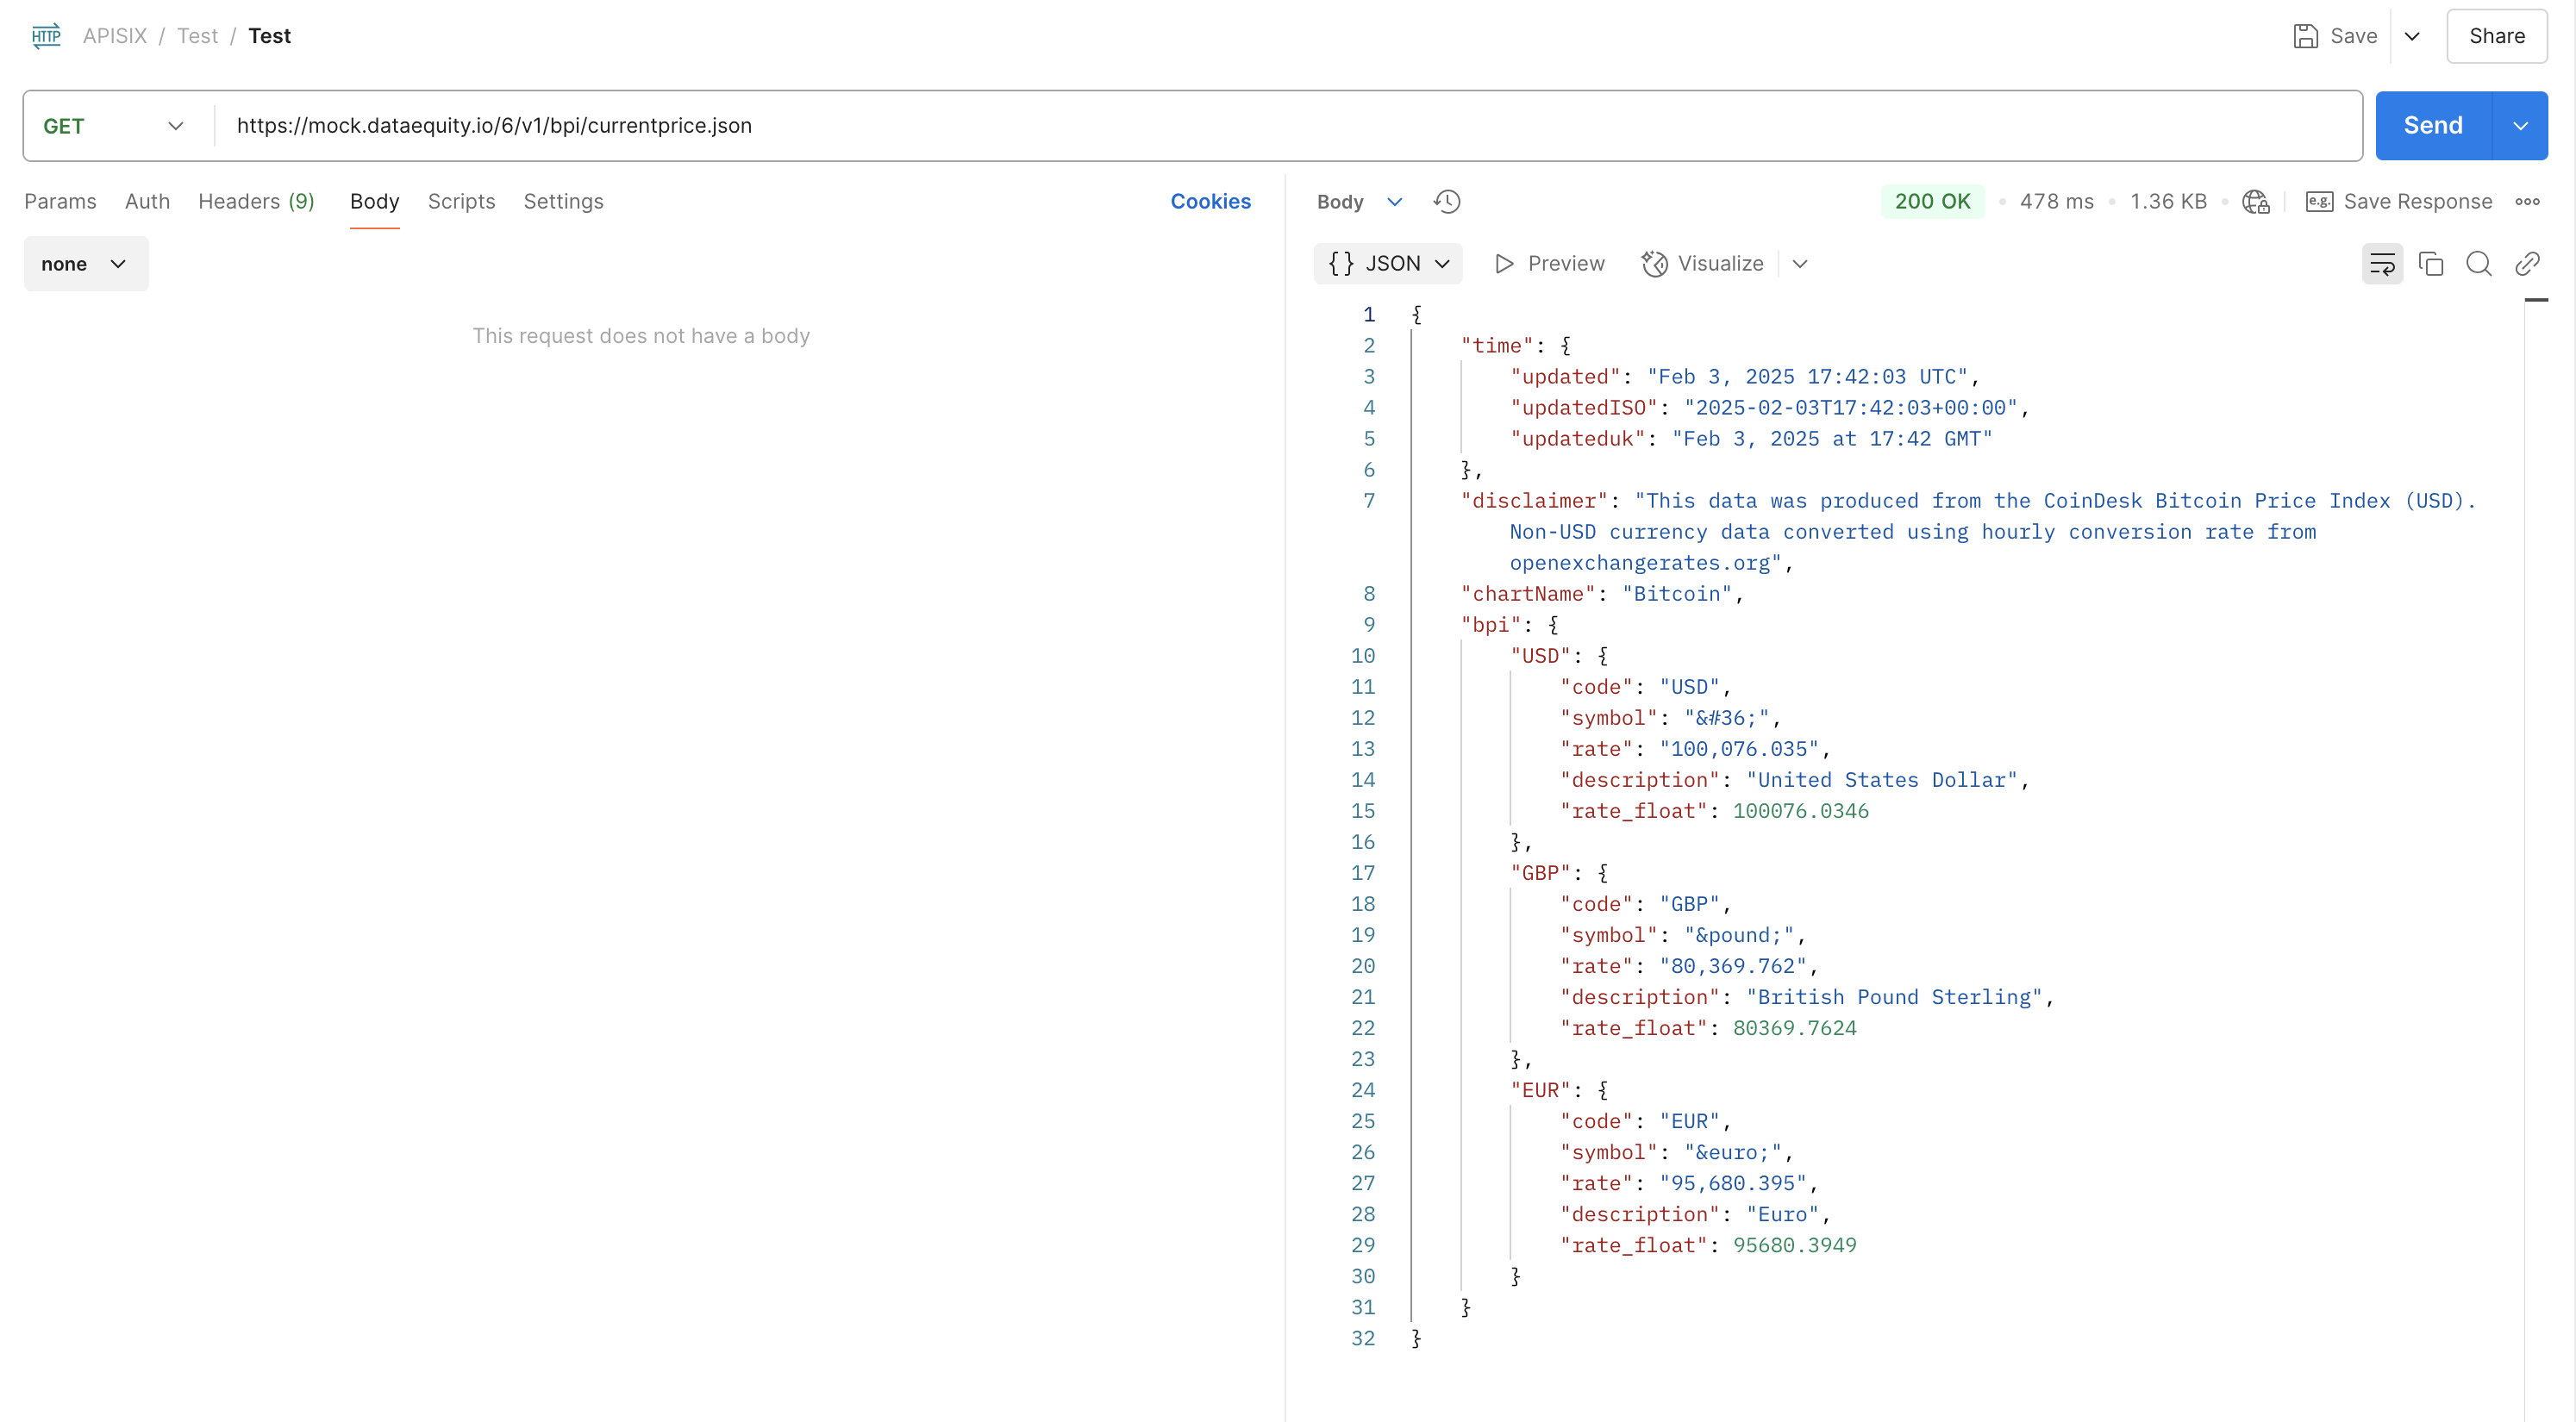Click line number 17 in the gutter
This screenshot has height=1422, width=2576.
coord(1362,873)
